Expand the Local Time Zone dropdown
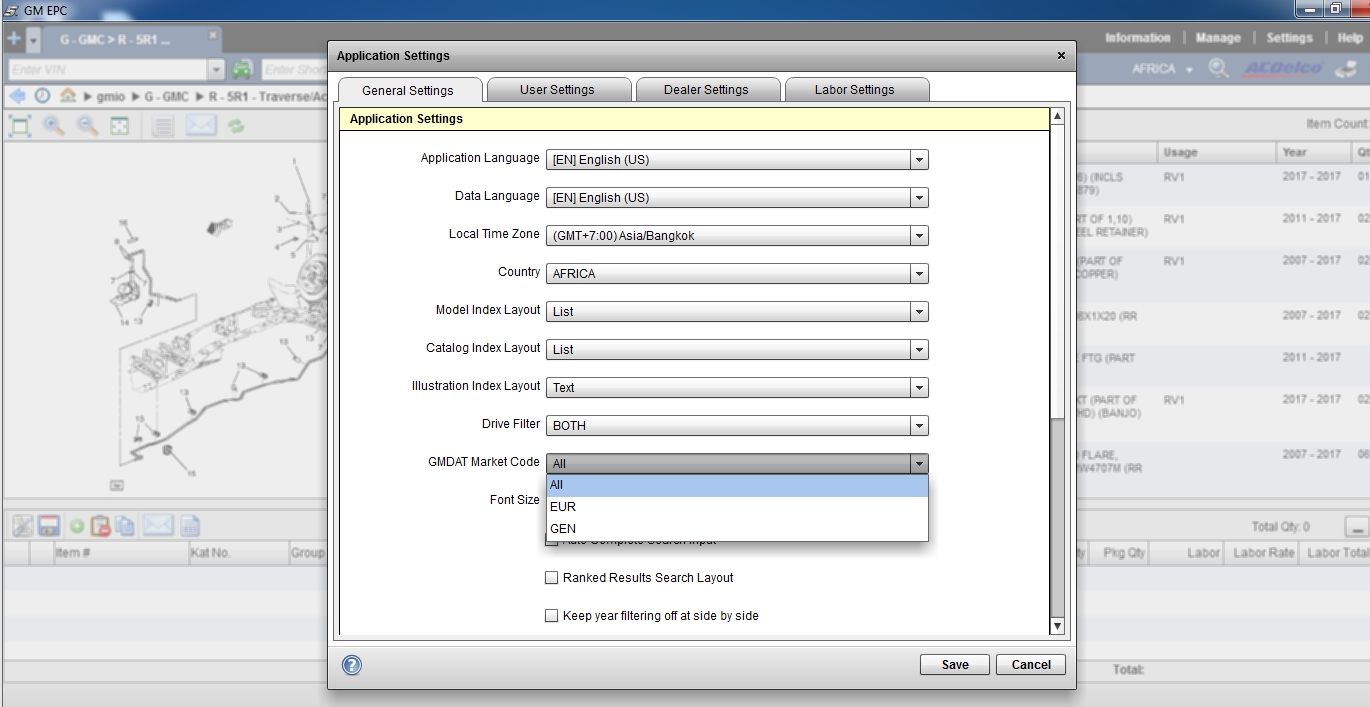1370x707 pixels. (x=919, y=236)
